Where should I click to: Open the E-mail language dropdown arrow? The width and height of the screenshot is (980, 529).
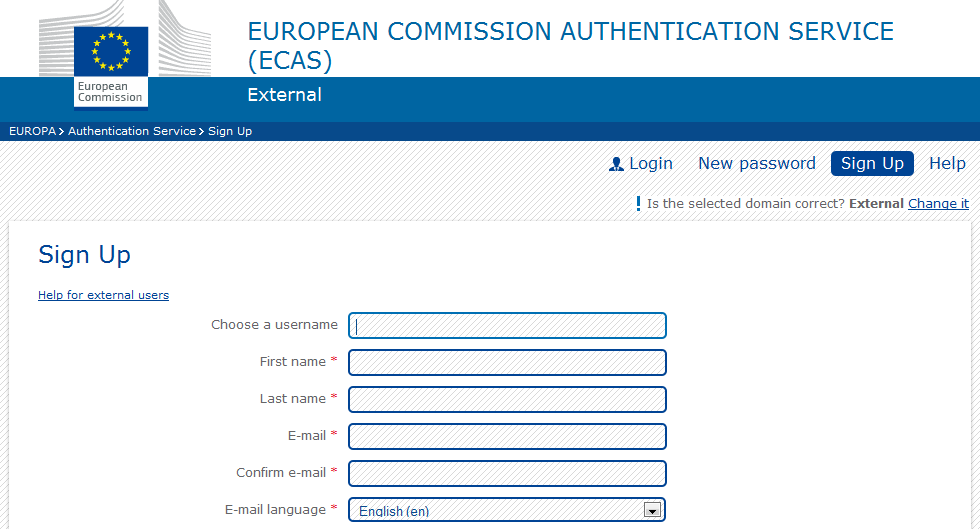[x=652, y=510]
